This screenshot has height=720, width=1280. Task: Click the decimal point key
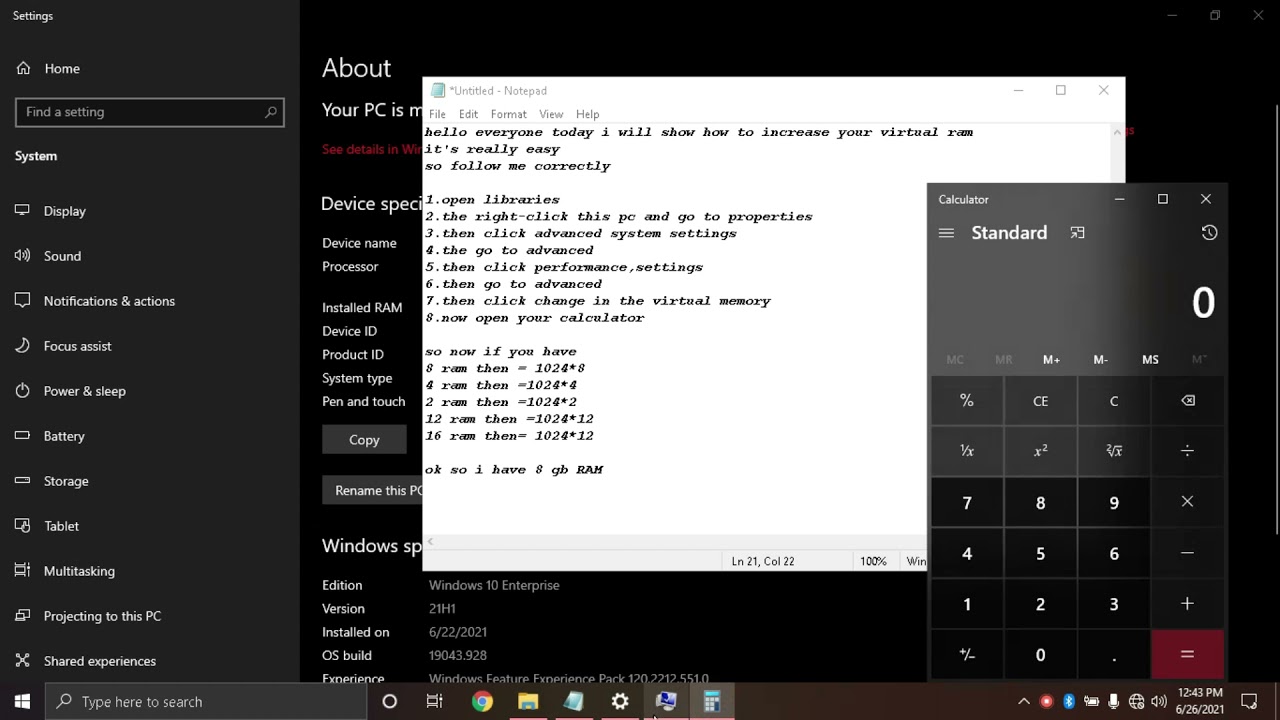click(1114, 655)
